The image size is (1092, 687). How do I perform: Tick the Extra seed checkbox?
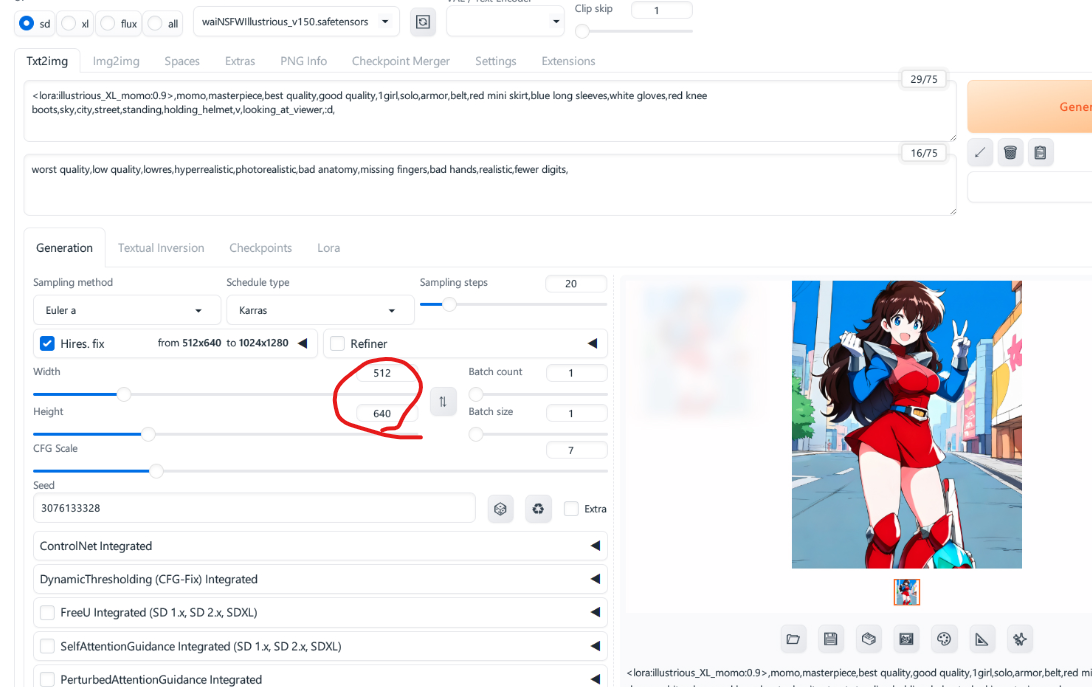pyautogui.click(x=571, y=509)
